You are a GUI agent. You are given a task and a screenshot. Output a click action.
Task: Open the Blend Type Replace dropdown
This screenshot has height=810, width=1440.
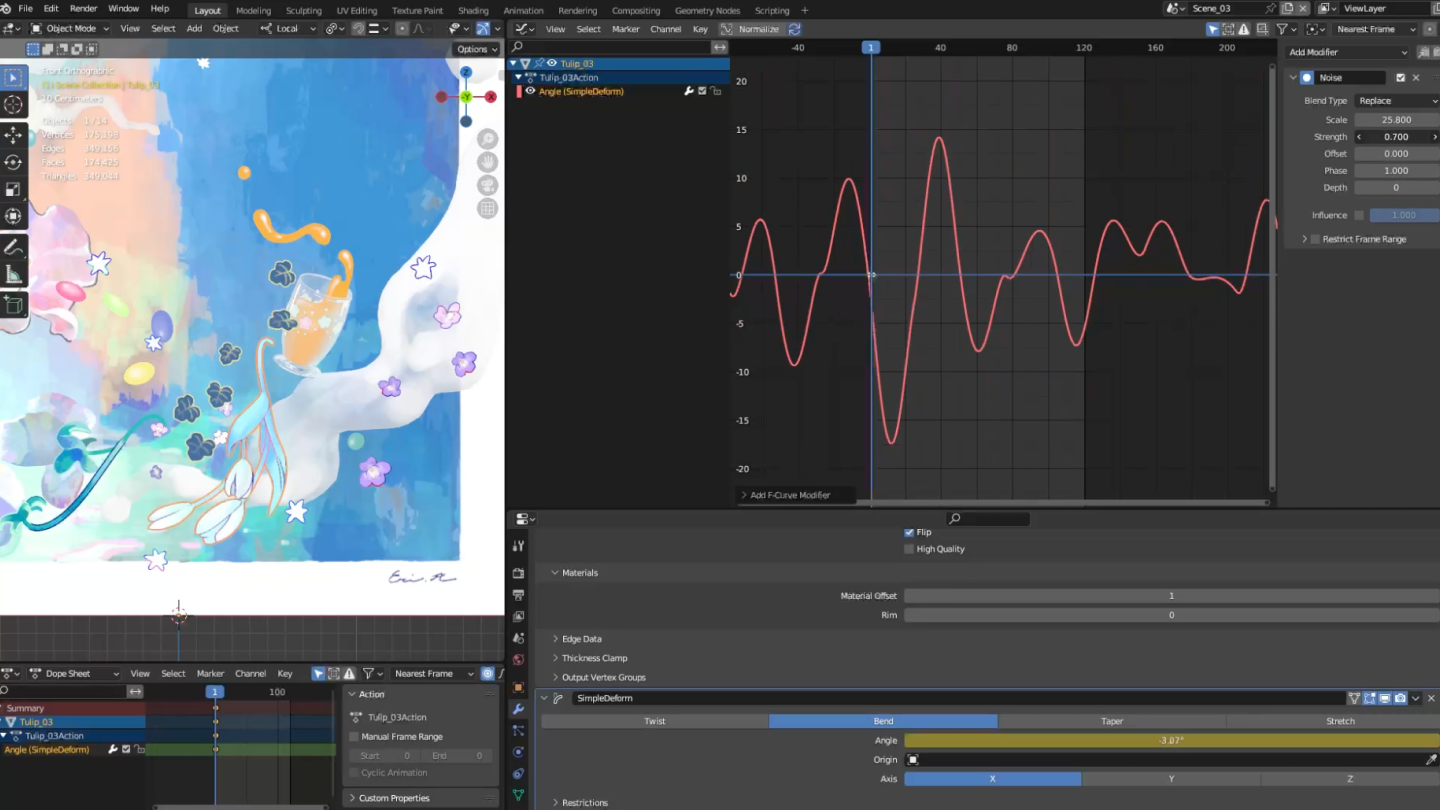pyautogui.click(x=1397, y=101)
